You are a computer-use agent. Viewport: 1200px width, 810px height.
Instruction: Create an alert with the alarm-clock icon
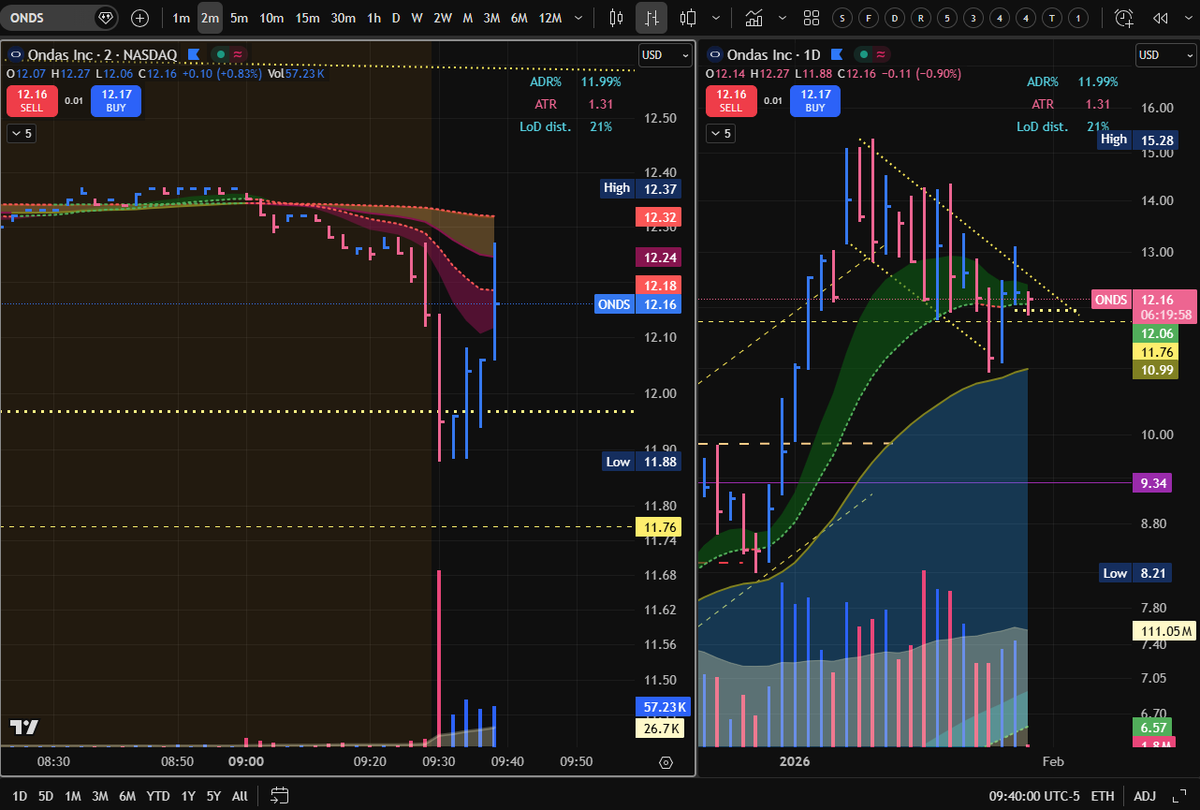(x=1124, y=18)
